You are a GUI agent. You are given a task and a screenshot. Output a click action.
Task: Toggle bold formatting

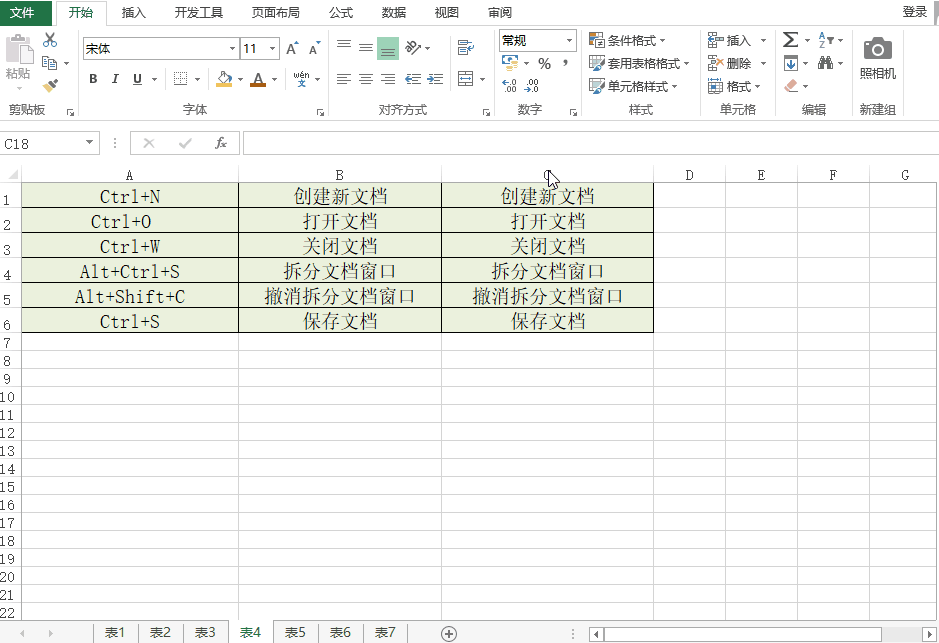[x=92, y=78]
